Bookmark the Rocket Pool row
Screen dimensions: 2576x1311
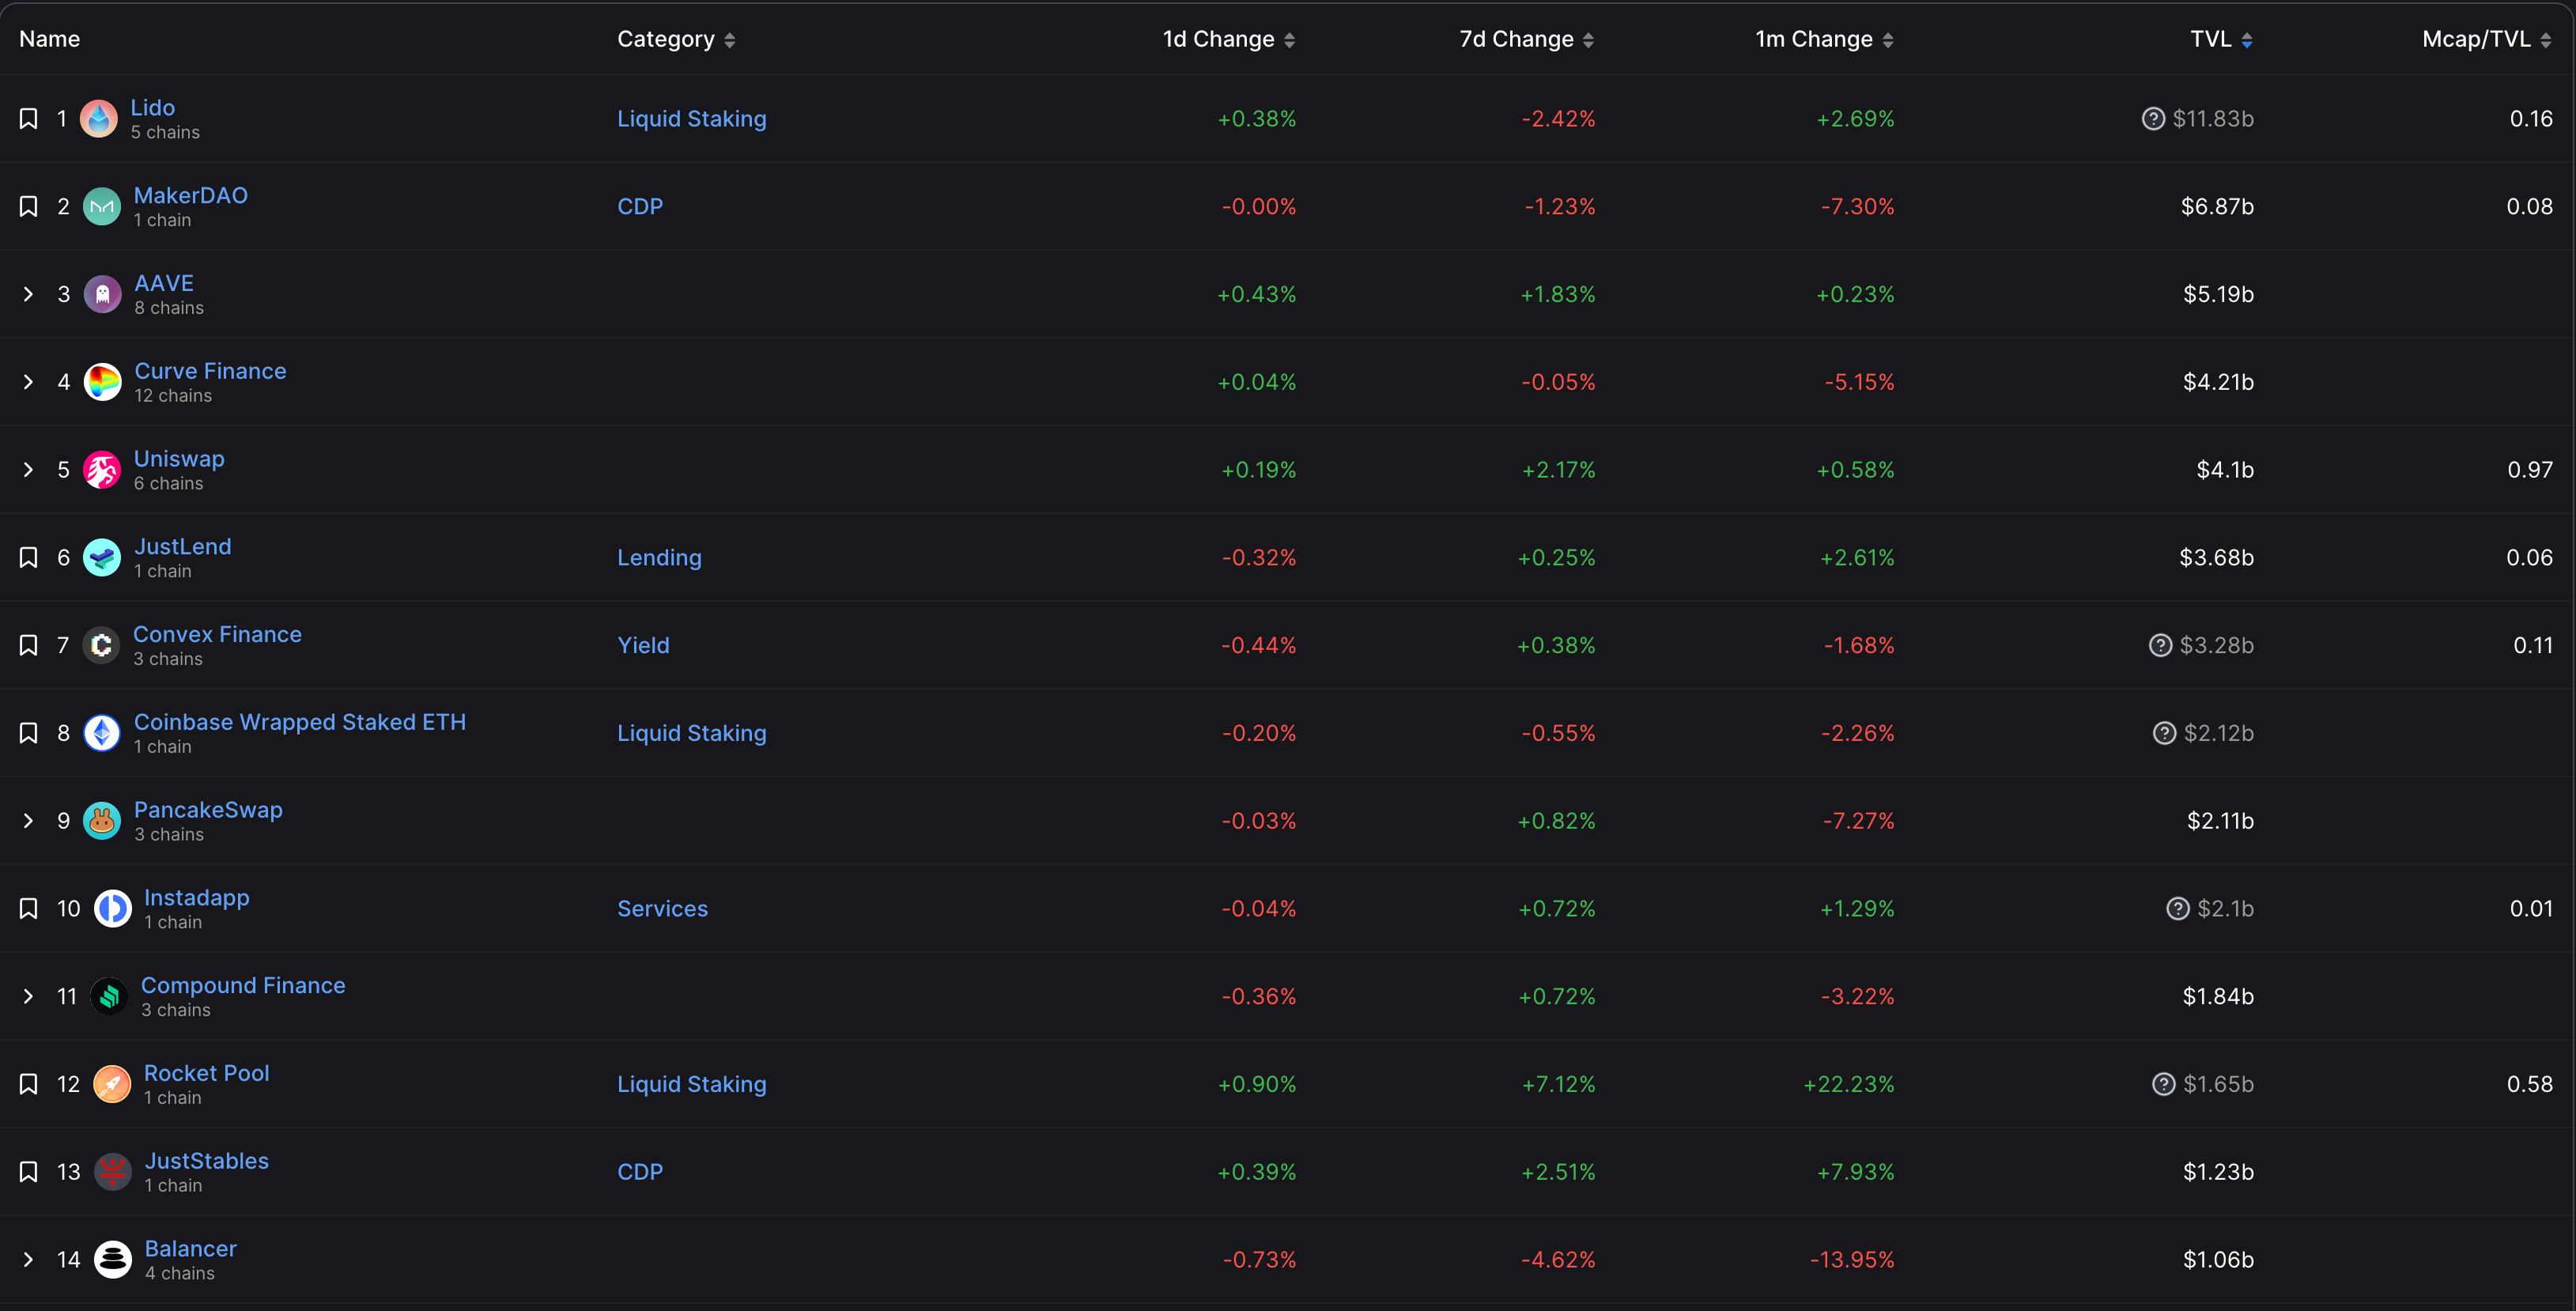29,1084
